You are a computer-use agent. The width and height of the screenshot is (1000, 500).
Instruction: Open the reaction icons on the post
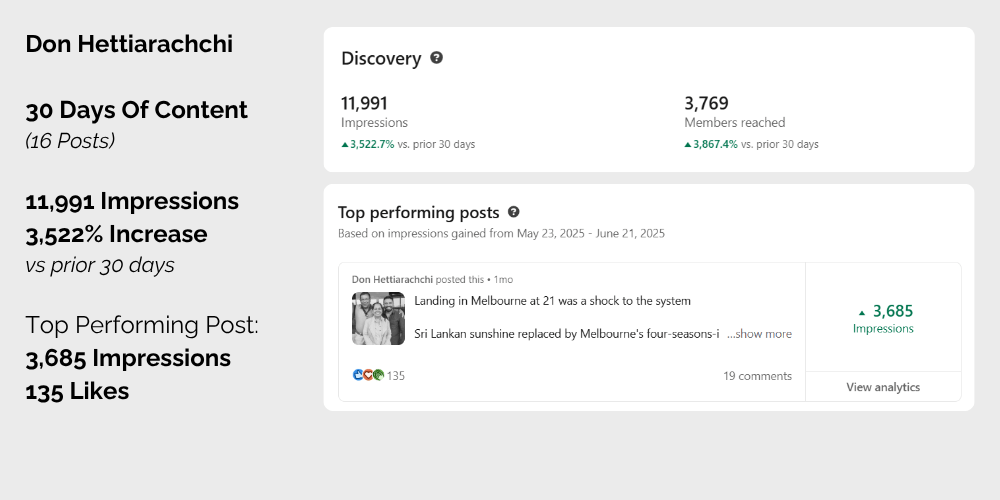tap(368, 375)
